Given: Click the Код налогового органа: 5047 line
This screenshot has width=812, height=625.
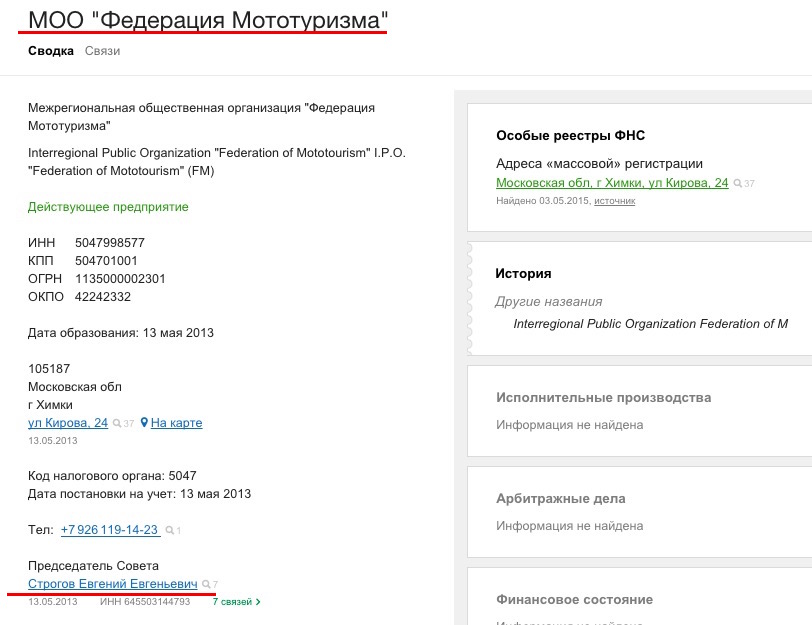Looking at the screenshot, I should click(112, 476).
